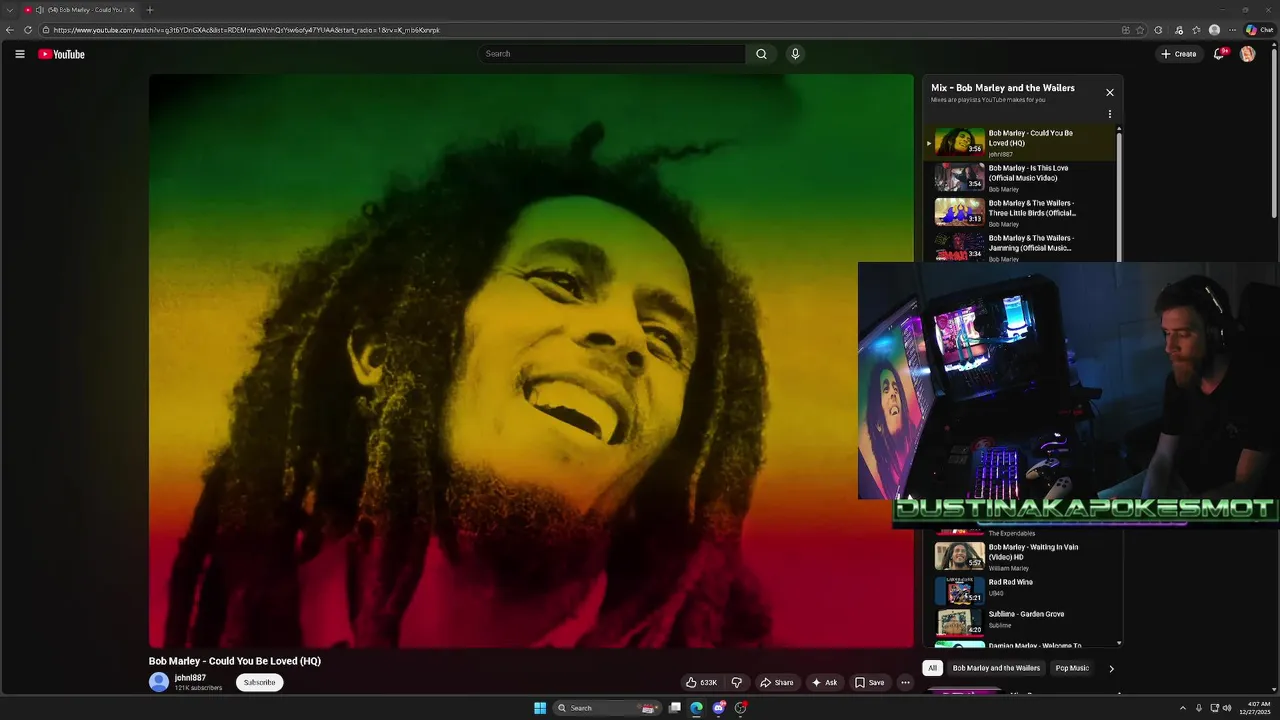1280x720 pixels.
Task: Open OBS Studio taskbar icon
Action: [741, 708]
